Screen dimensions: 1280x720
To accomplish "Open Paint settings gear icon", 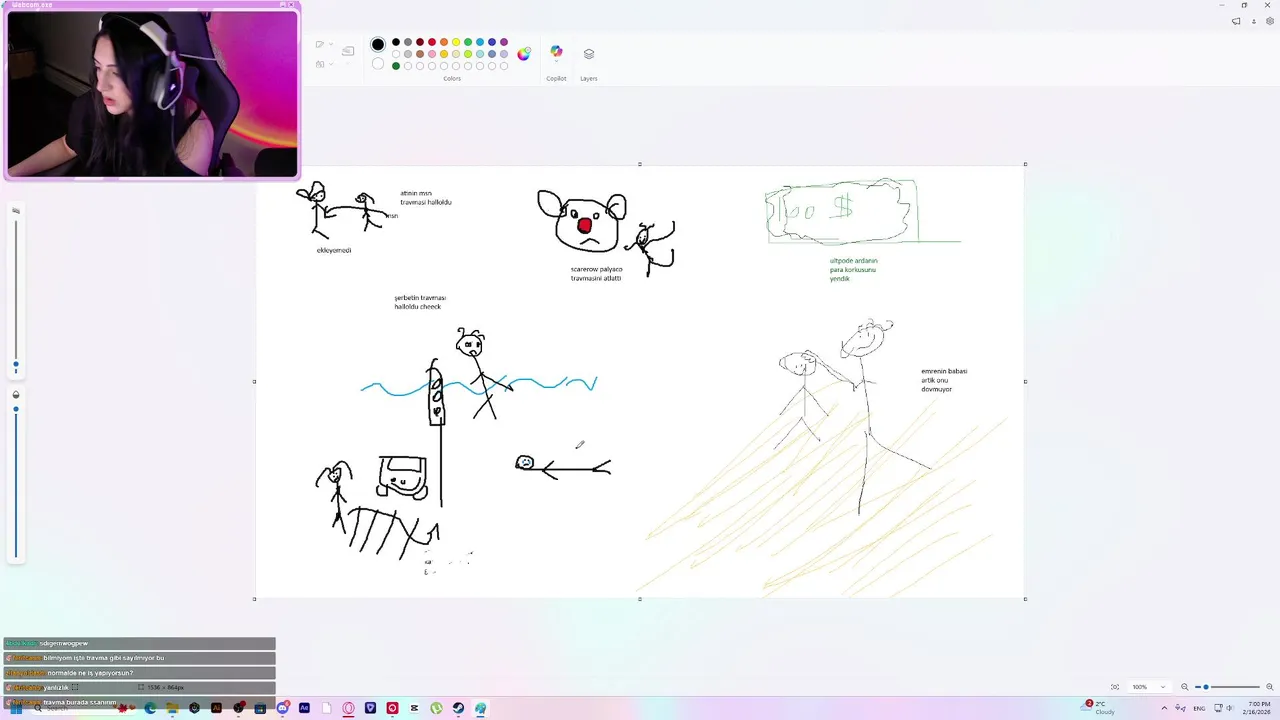I will pos(1270,21).
